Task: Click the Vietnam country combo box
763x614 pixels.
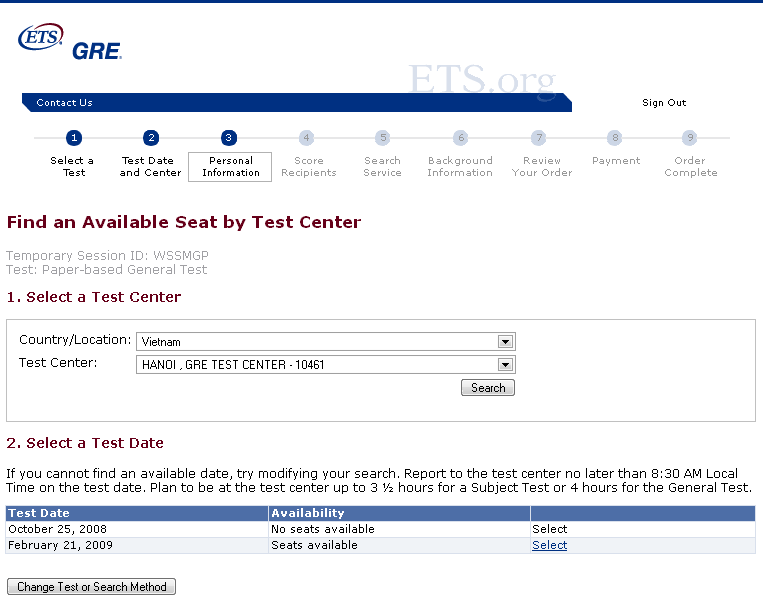Action: coord(326,342)
